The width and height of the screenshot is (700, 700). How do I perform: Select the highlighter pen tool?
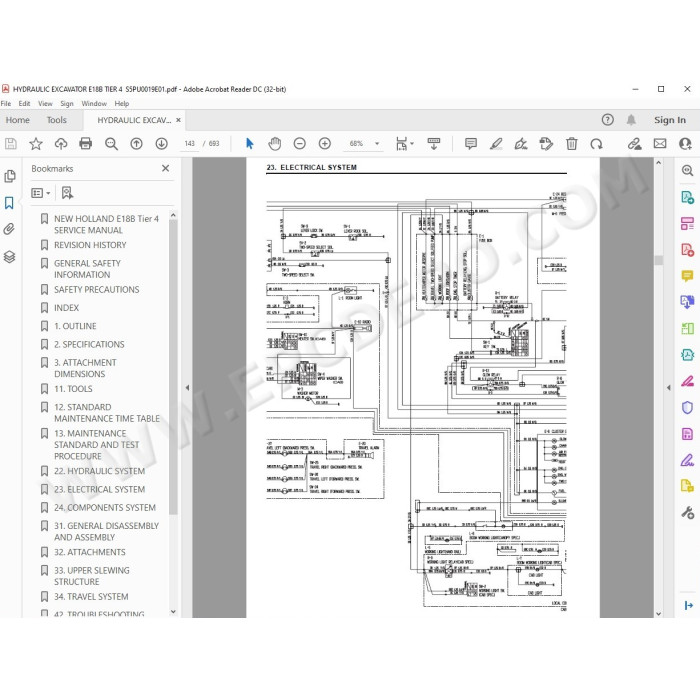pos(496,144)
